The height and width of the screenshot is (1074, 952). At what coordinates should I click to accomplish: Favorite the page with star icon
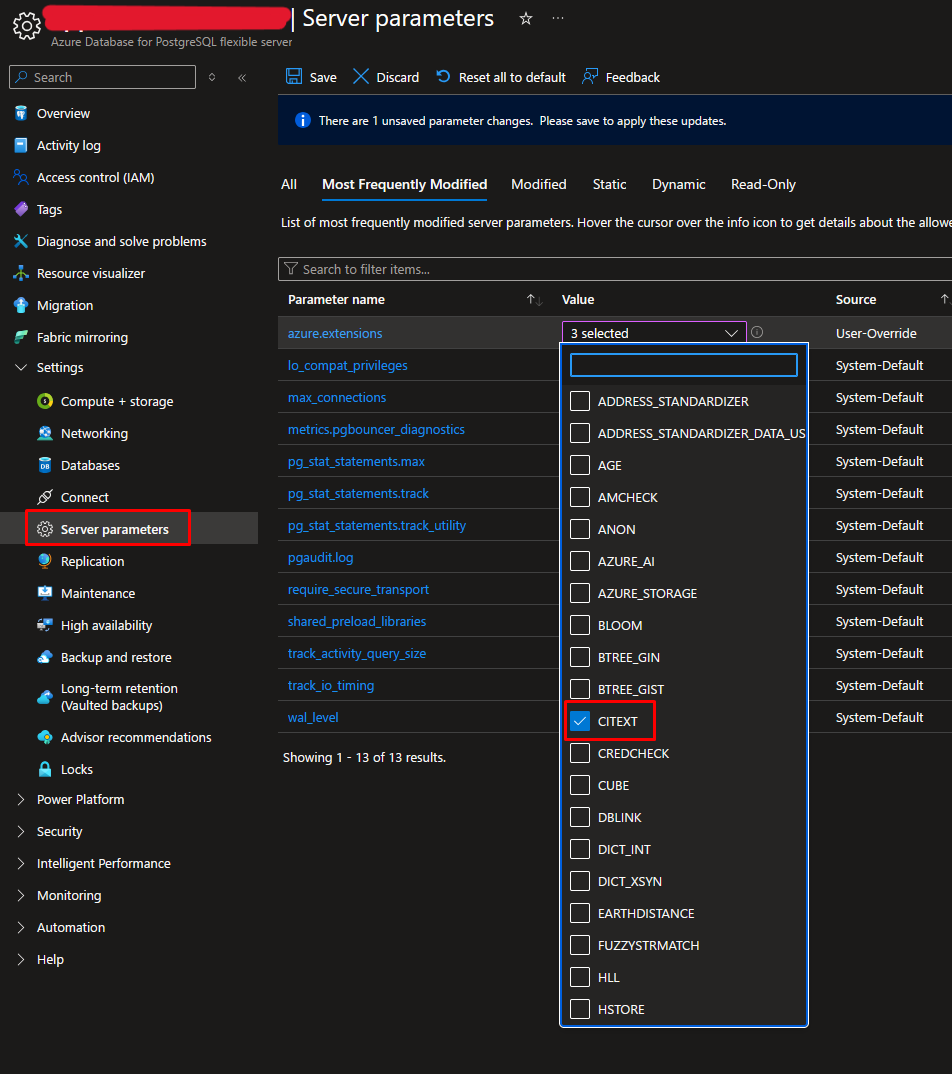pos(526,19)
